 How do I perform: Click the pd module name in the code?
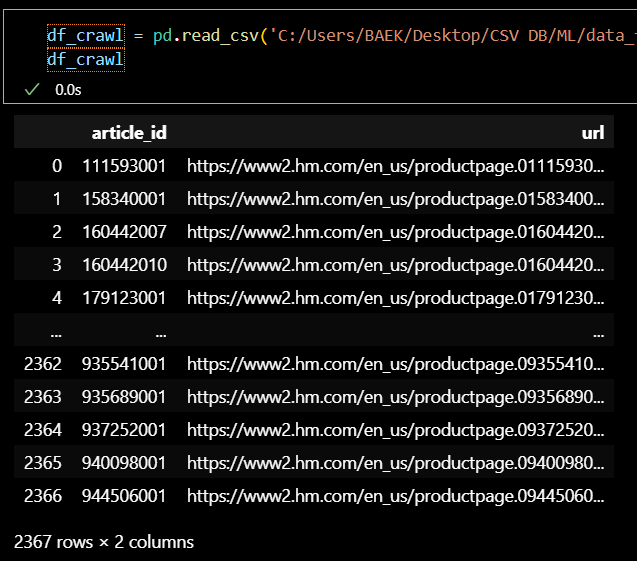point(162,36)
